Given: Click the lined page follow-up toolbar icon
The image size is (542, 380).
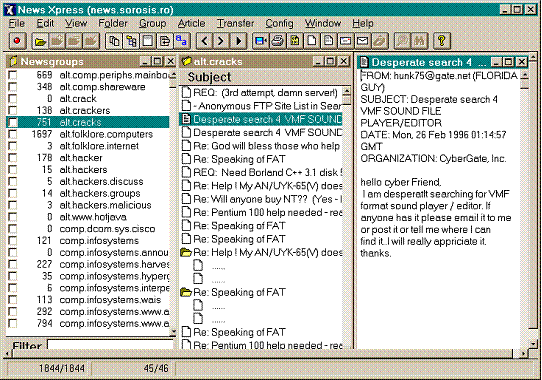Looking at the screenshot, I should [328, 41].
